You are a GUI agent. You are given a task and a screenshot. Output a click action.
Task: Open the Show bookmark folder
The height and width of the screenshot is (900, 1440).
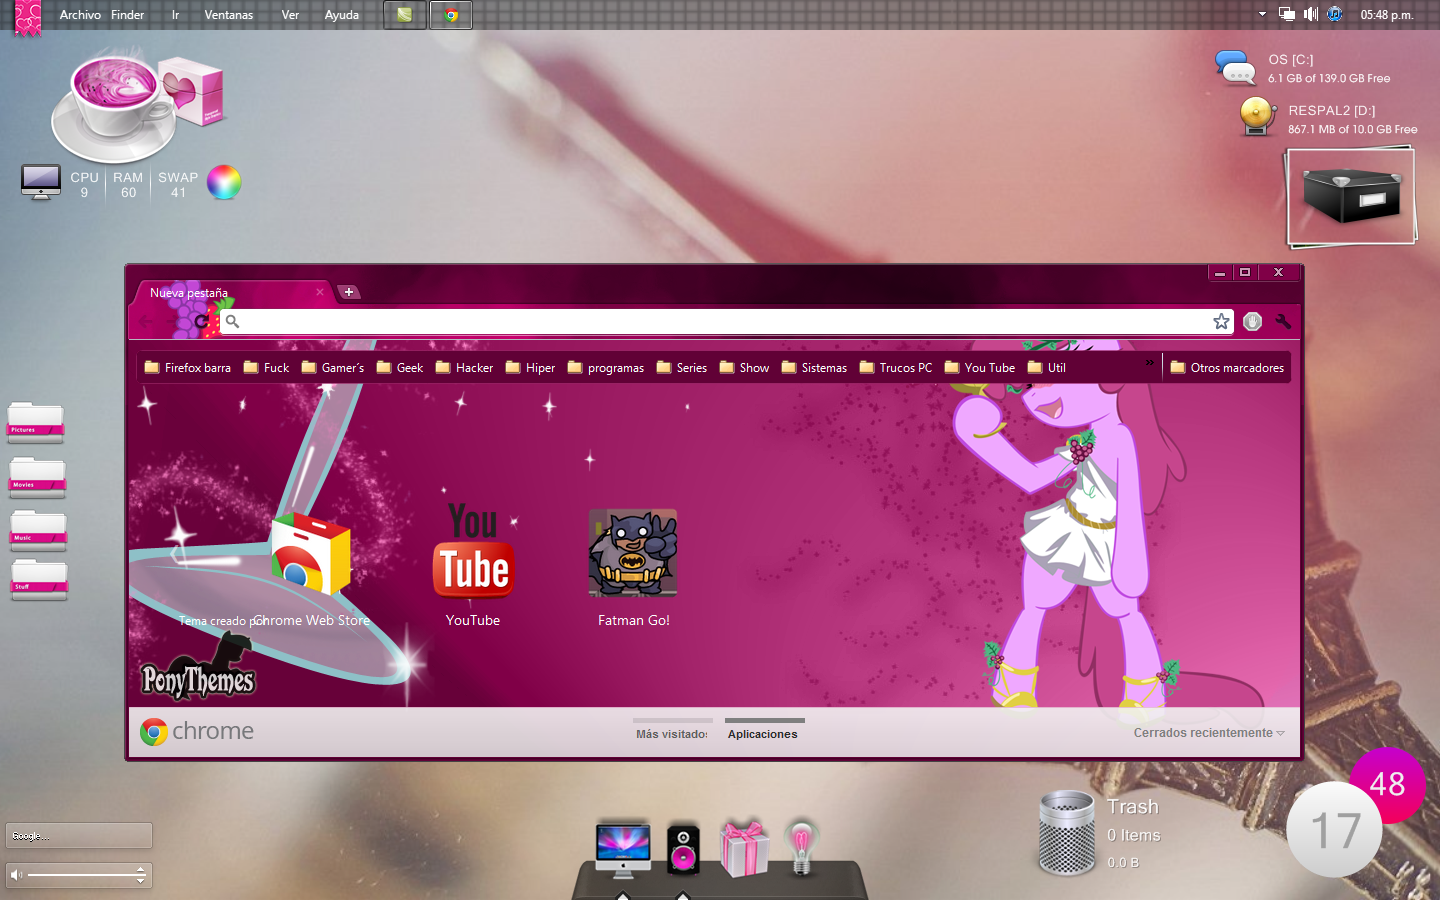(x=744, y=367)
